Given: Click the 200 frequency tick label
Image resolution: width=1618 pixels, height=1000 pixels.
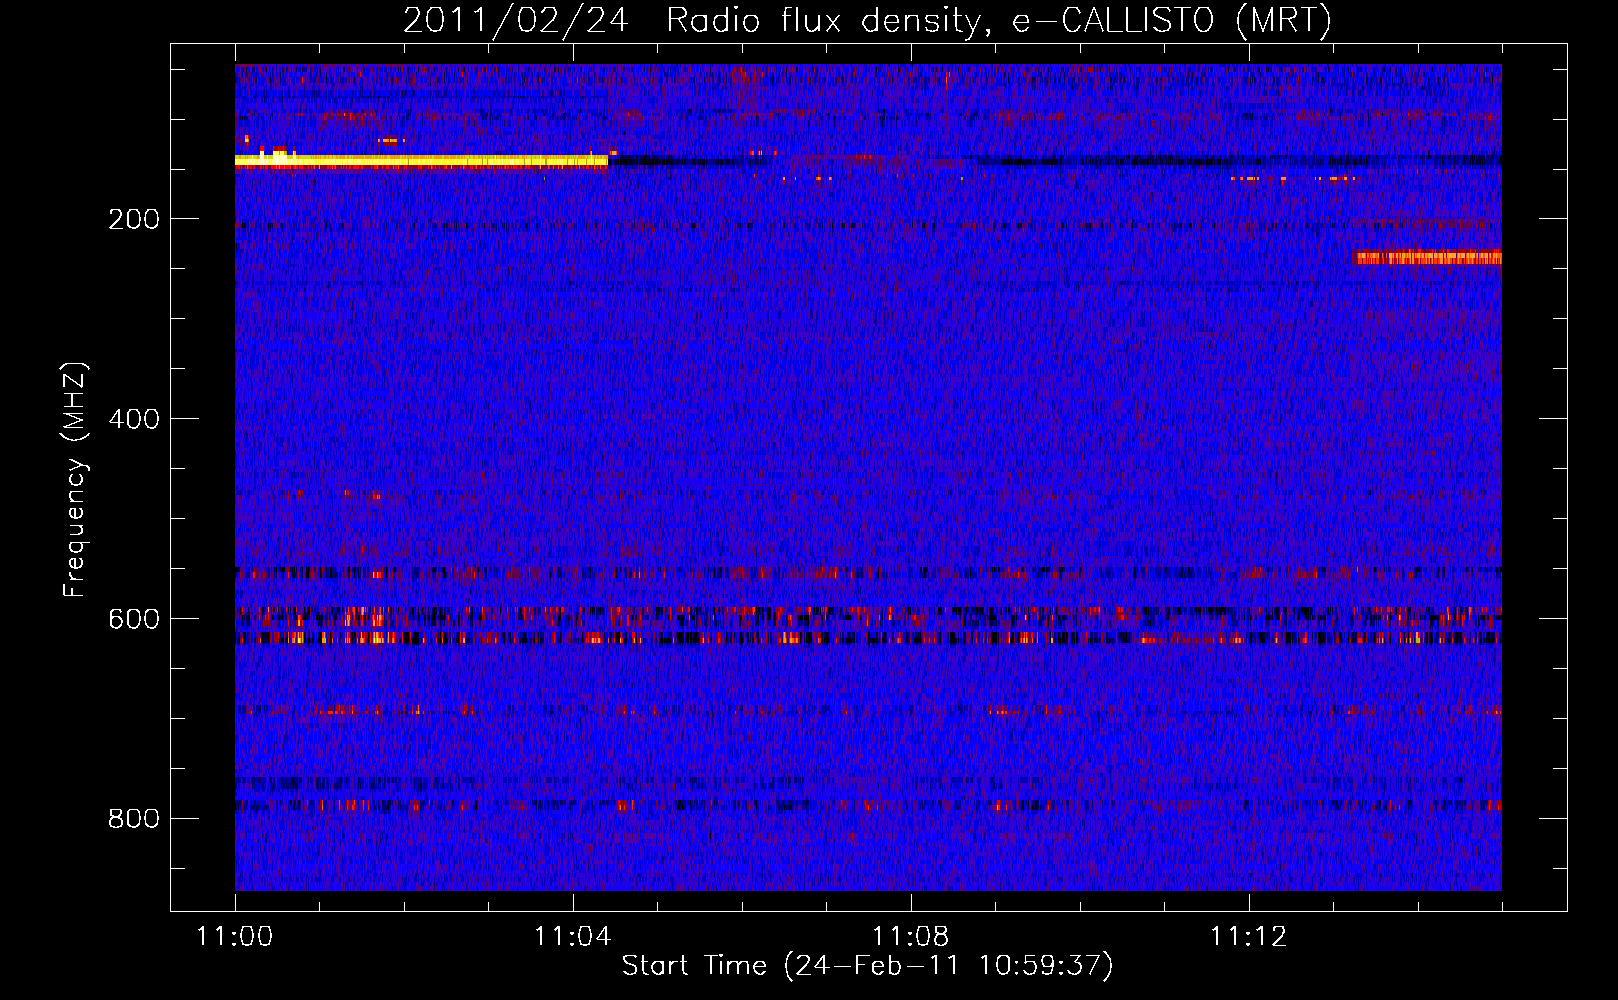Looking at the screenshot, I should [x=134, y=219].
